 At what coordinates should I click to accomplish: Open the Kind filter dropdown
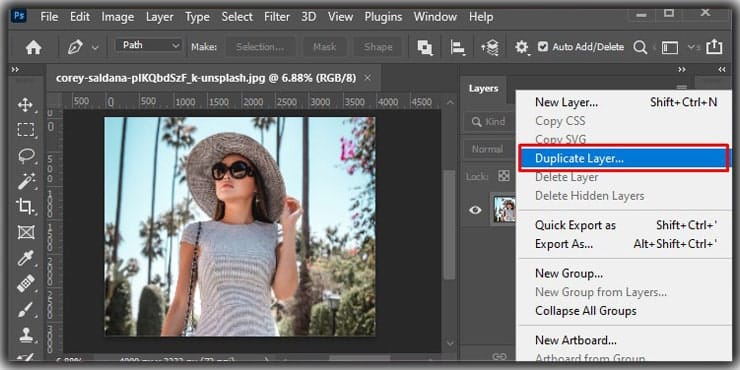[x=489, y=122]
